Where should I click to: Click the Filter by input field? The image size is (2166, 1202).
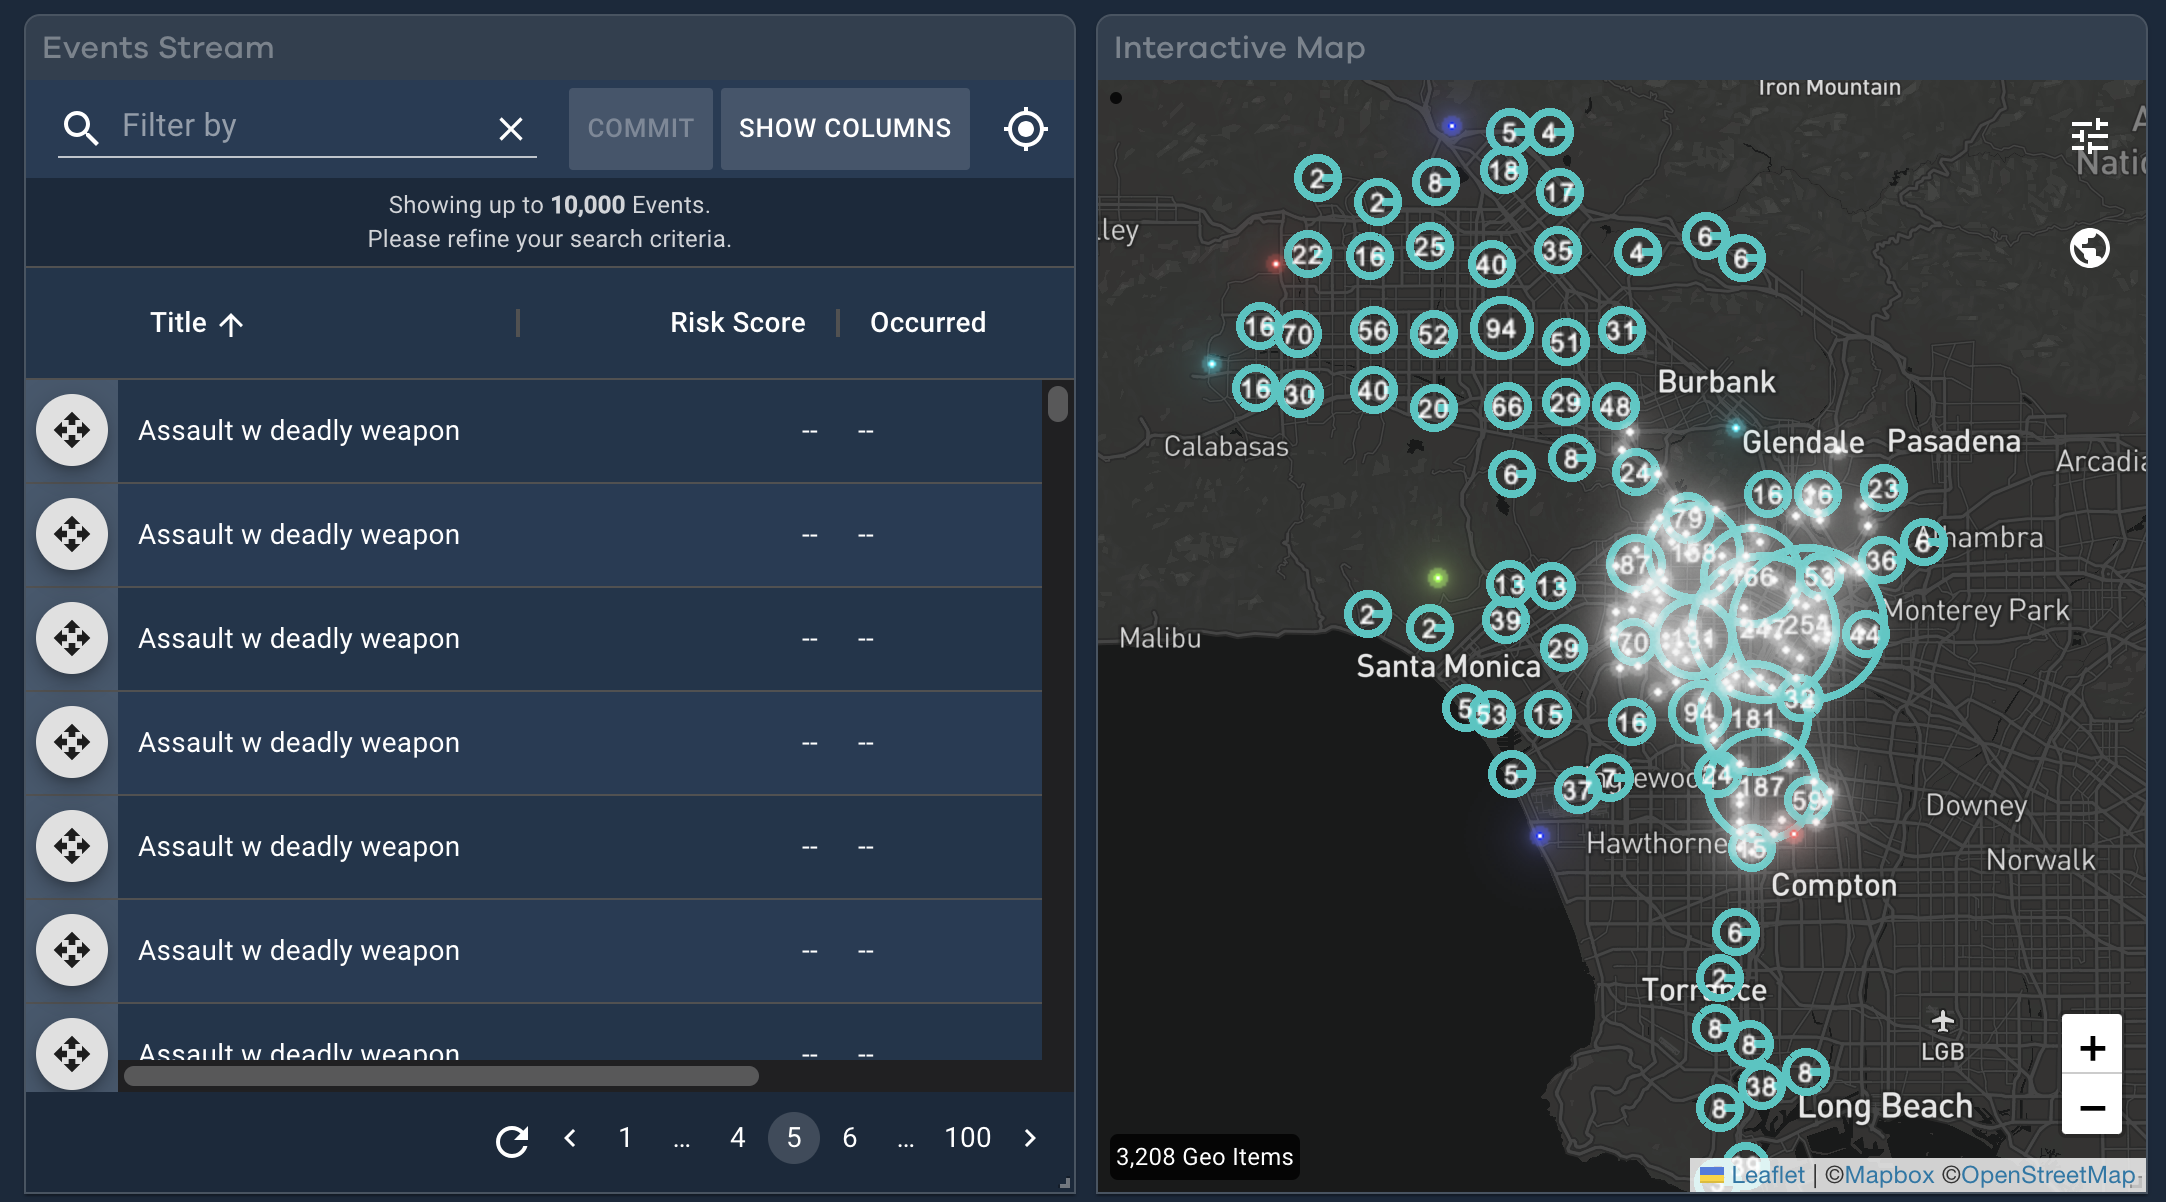pyautogui.click(x=296, y=126)
